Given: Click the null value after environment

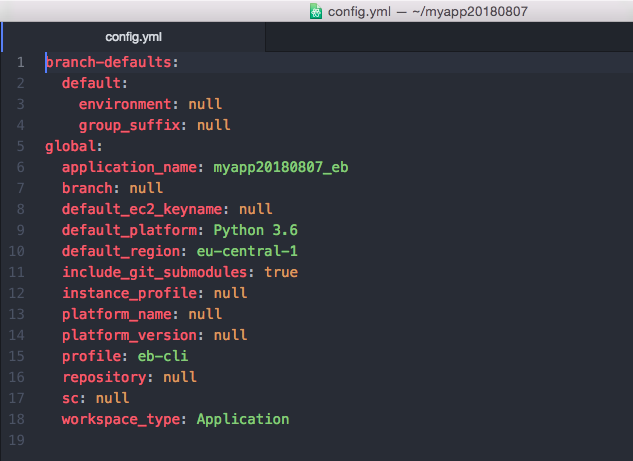Looking at the screenshot, I should click(x=205, y=104).
